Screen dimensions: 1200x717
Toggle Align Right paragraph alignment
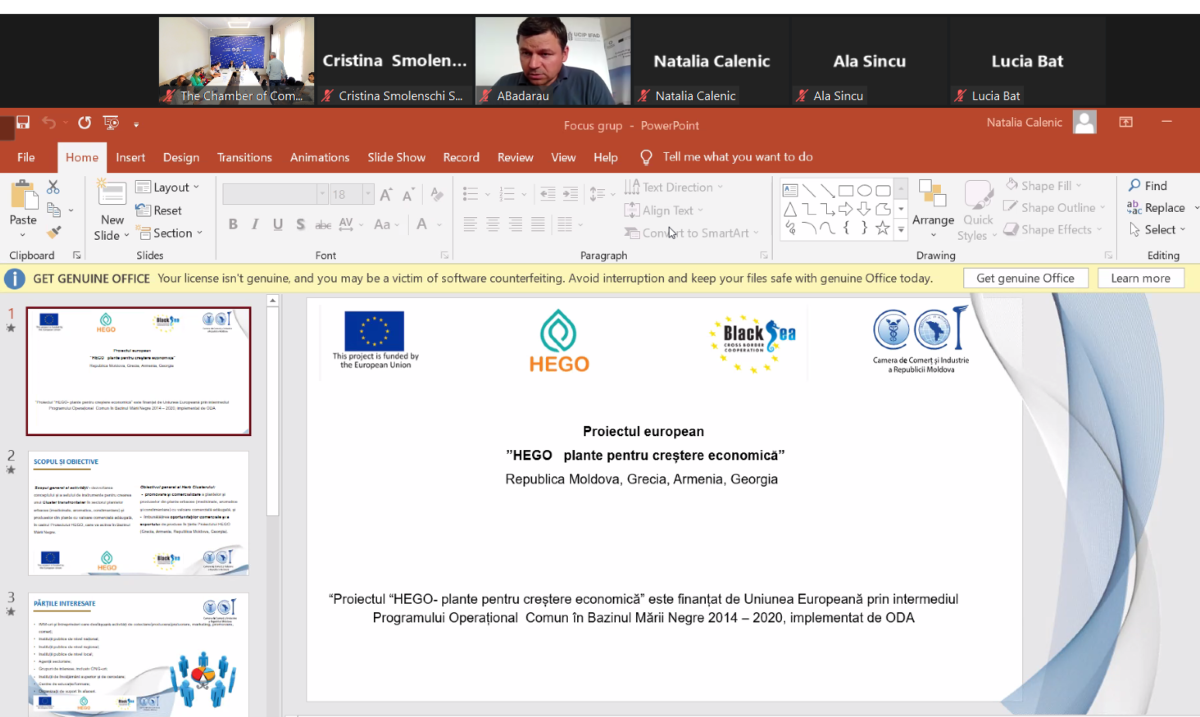point(517,225)
